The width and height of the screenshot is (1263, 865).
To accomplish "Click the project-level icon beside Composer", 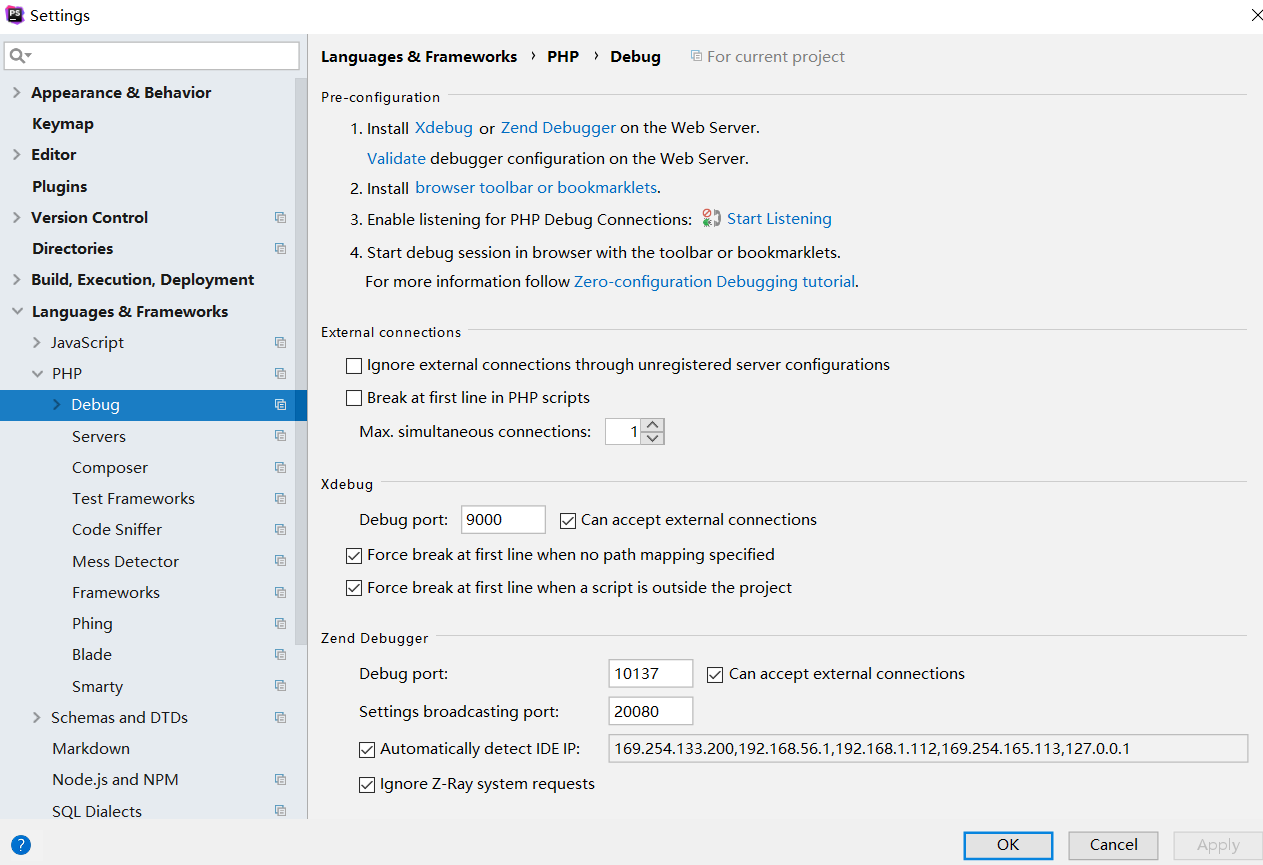I will coord(280,468).
